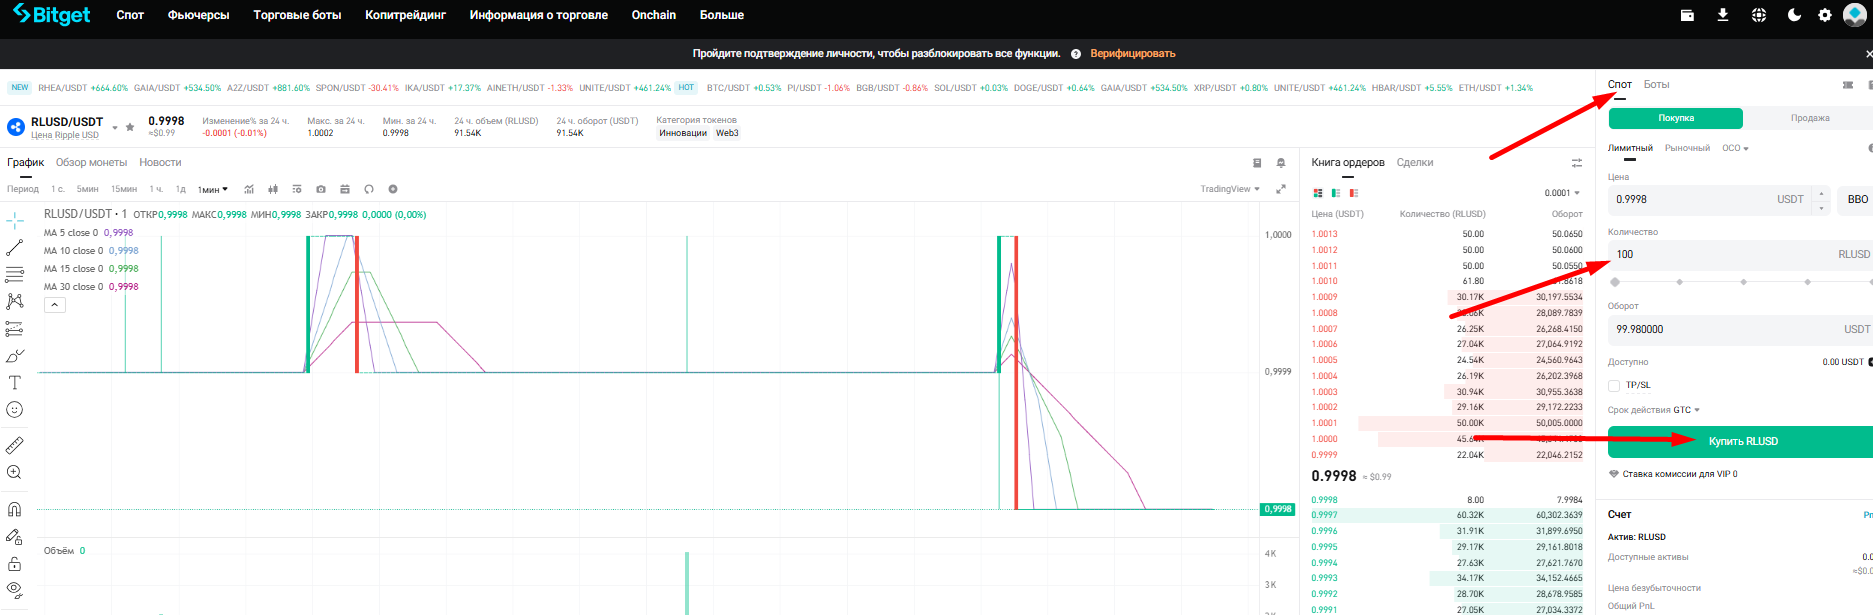The height and width of the screenshot is (615, 1873).
Task: Switch to Продажа sell tab
Action: [x=1810, y=118]
